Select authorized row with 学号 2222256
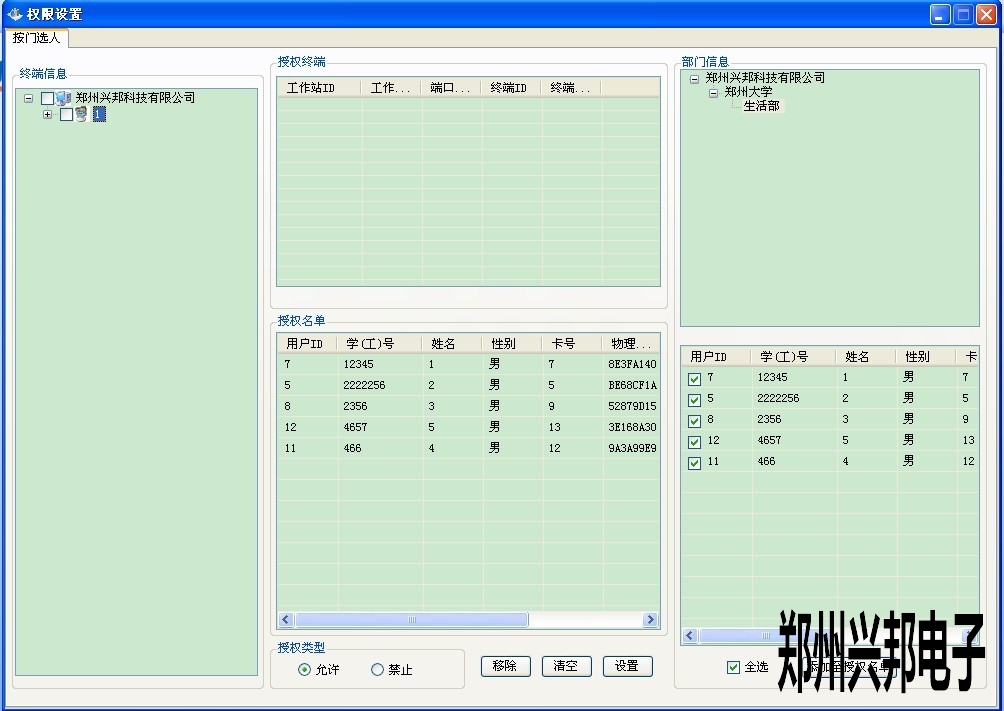Image resolution: width=1004 pixels, height=711 pixels. (x=469, y=385)
